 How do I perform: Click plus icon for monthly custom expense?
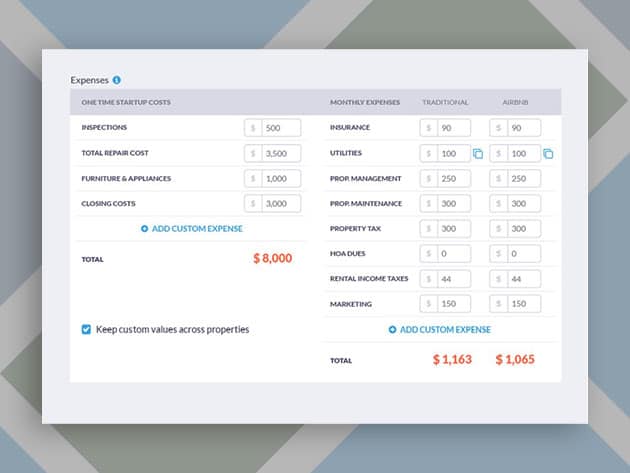(x=393, y=329)
